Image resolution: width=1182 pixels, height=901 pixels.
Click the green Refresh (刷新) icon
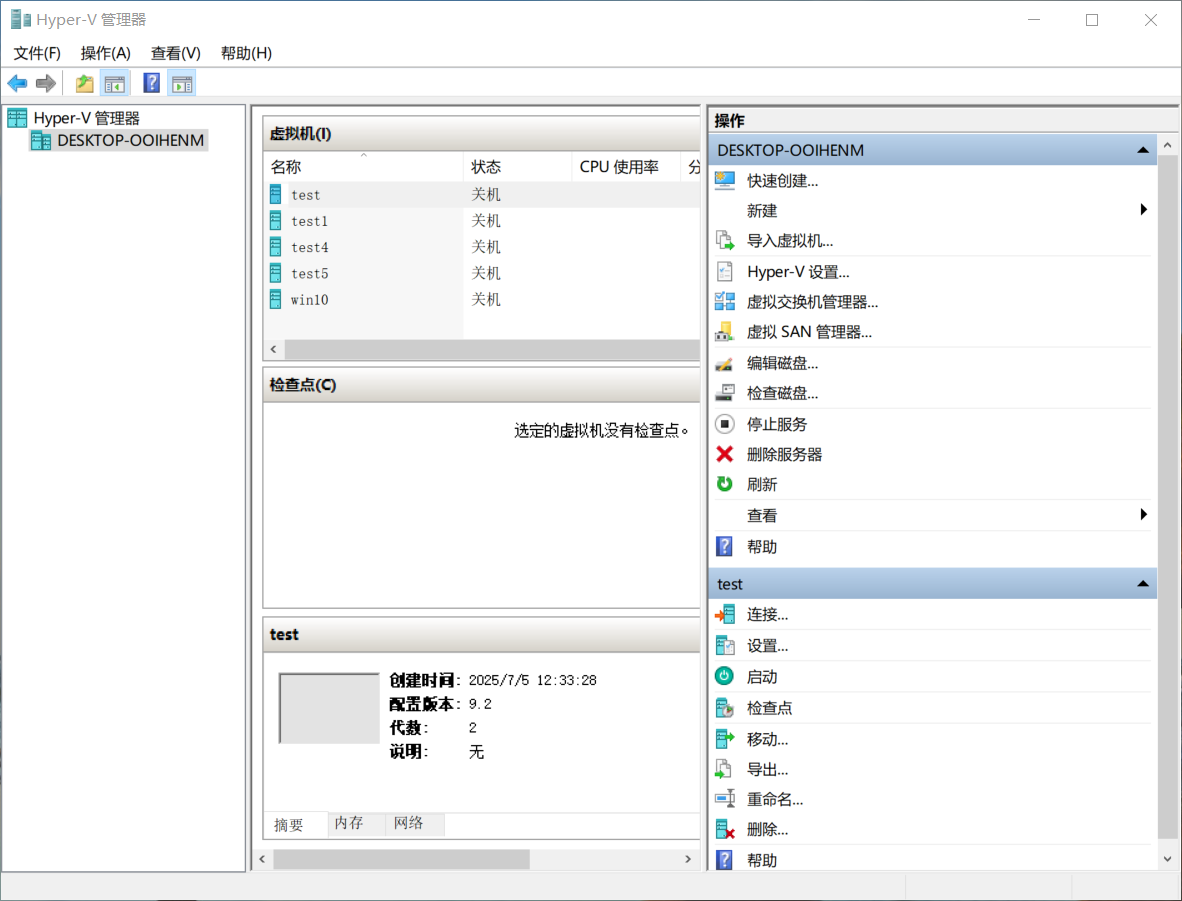pyautogui.click(x=725, y=484)
